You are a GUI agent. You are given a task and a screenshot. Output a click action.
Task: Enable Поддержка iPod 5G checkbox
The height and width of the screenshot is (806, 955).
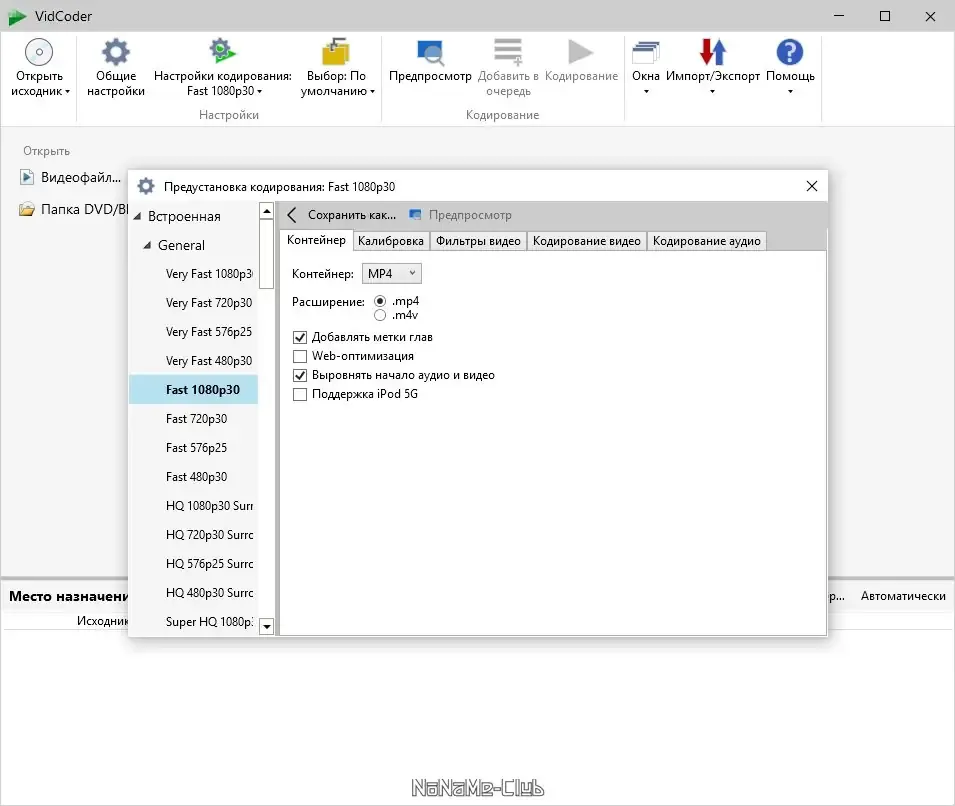pos(300,395)
